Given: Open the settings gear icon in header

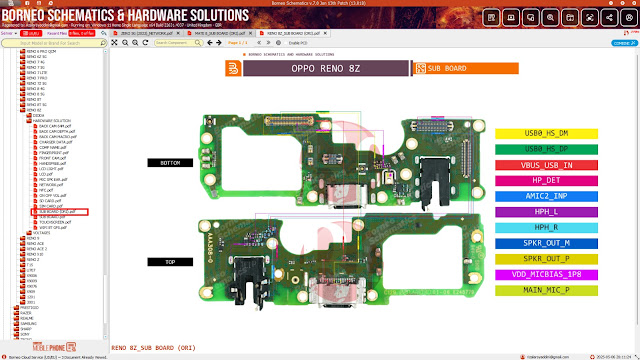Looking at the screenshot, I should pyautogui.click(x=629, y=18).
